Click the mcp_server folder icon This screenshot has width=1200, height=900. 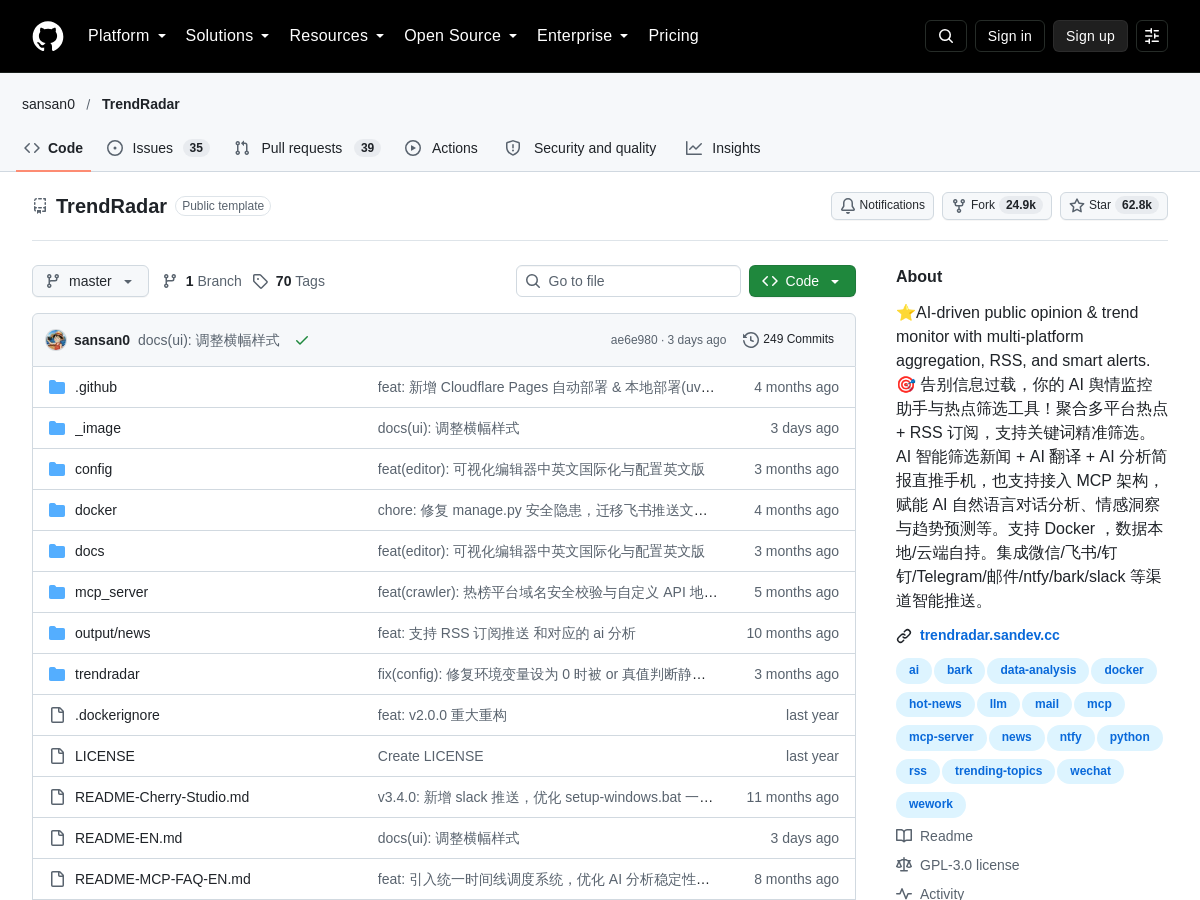click(x=57, y=592)
